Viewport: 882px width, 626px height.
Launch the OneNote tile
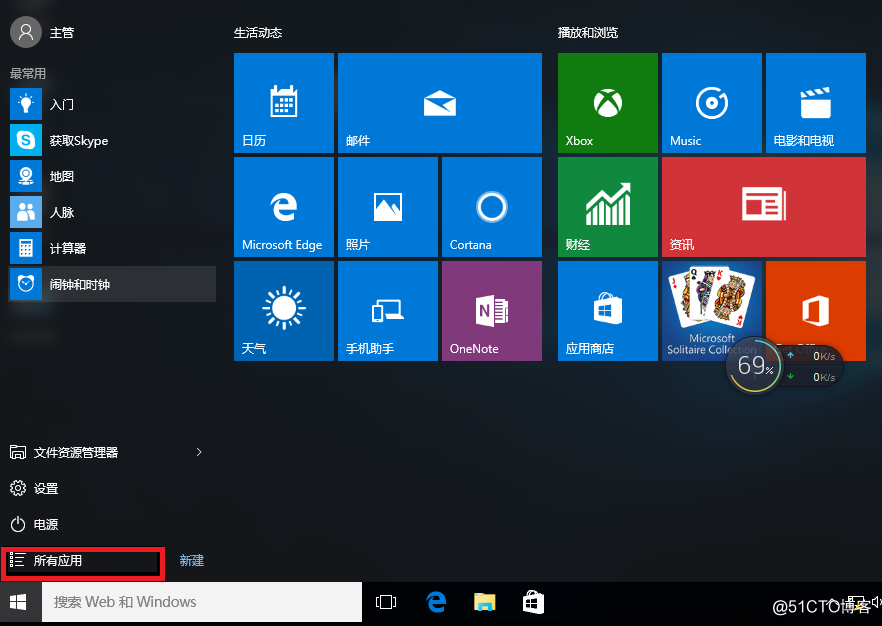tap(492, 311)
